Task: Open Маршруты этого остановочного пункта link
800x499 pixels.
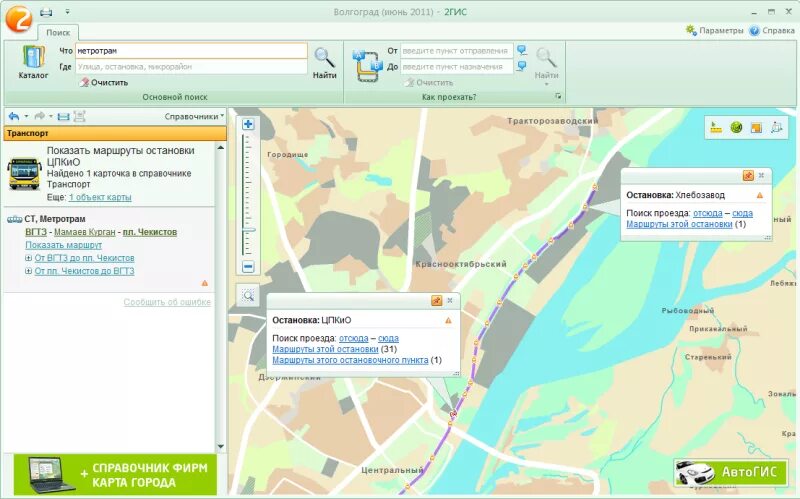Action: (x=350, y=360)
